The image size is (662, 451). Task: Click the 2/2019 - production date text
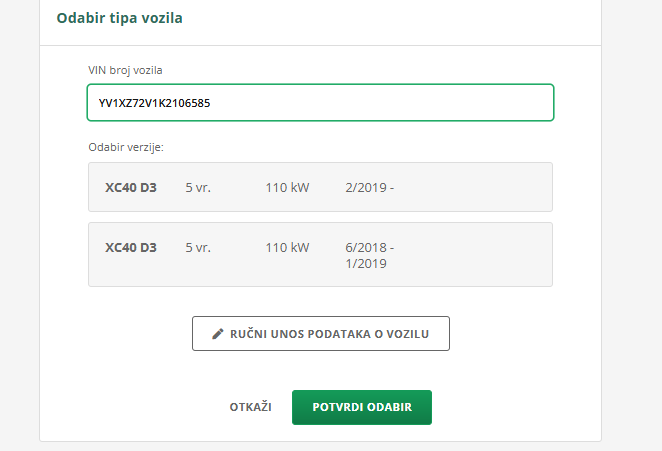[x=369, y=187]
